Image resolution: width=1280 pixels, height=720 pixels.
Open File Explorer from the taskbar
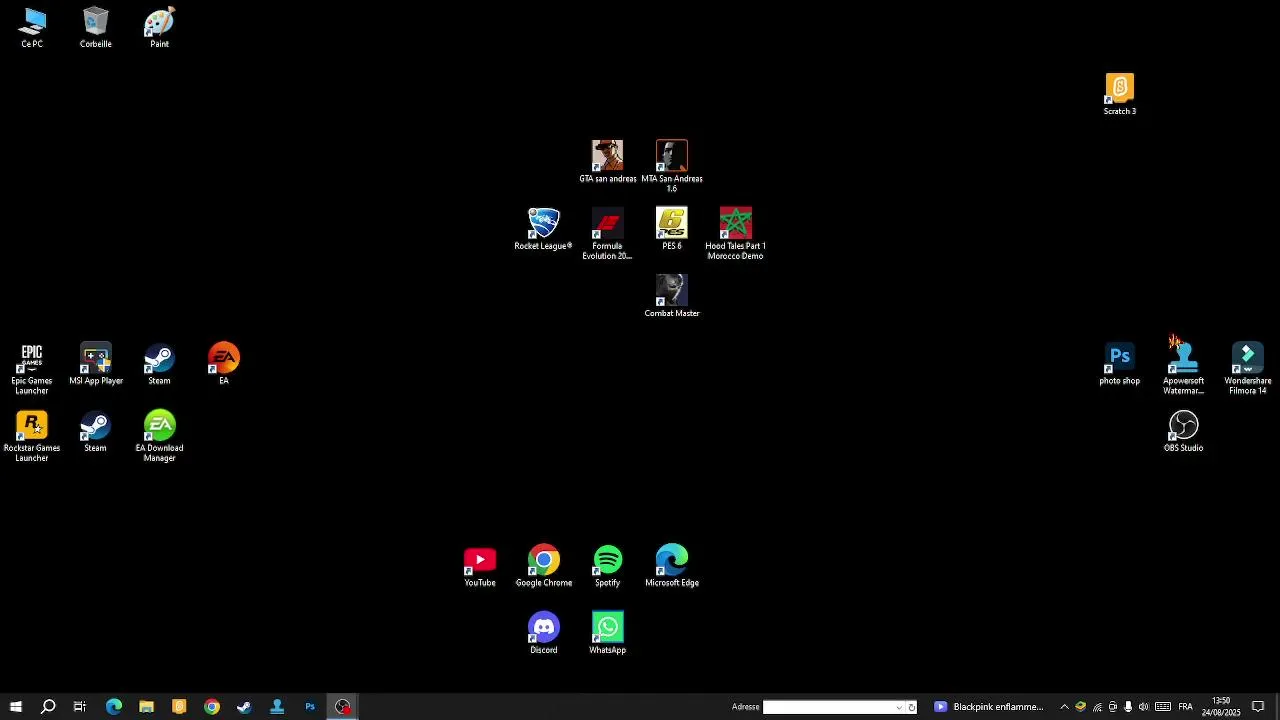pyautogui.click(x=146, y=707)
